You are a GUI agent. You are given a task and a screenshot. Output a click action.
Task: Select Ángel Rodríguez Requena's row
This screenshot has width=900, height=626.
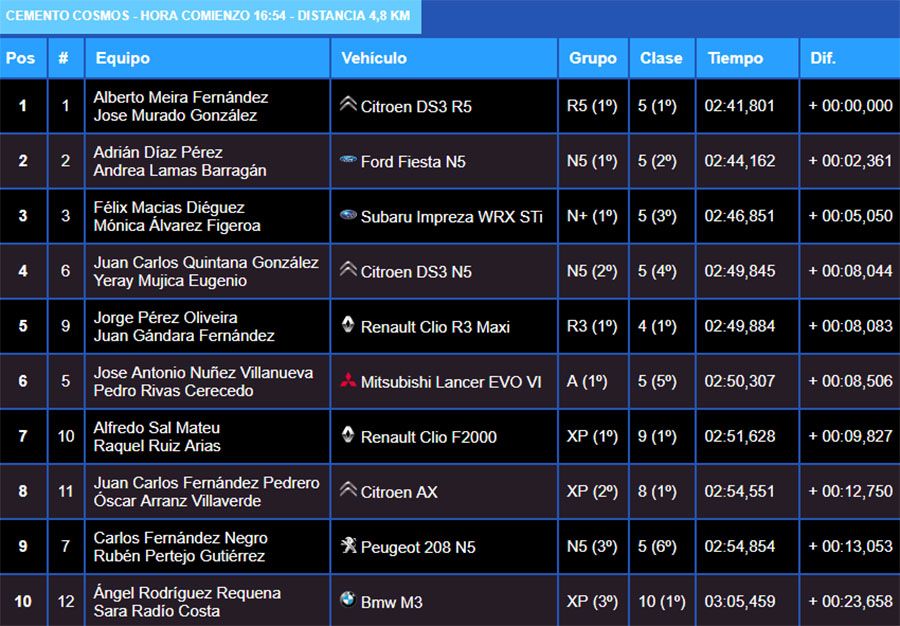coord(187,593)
